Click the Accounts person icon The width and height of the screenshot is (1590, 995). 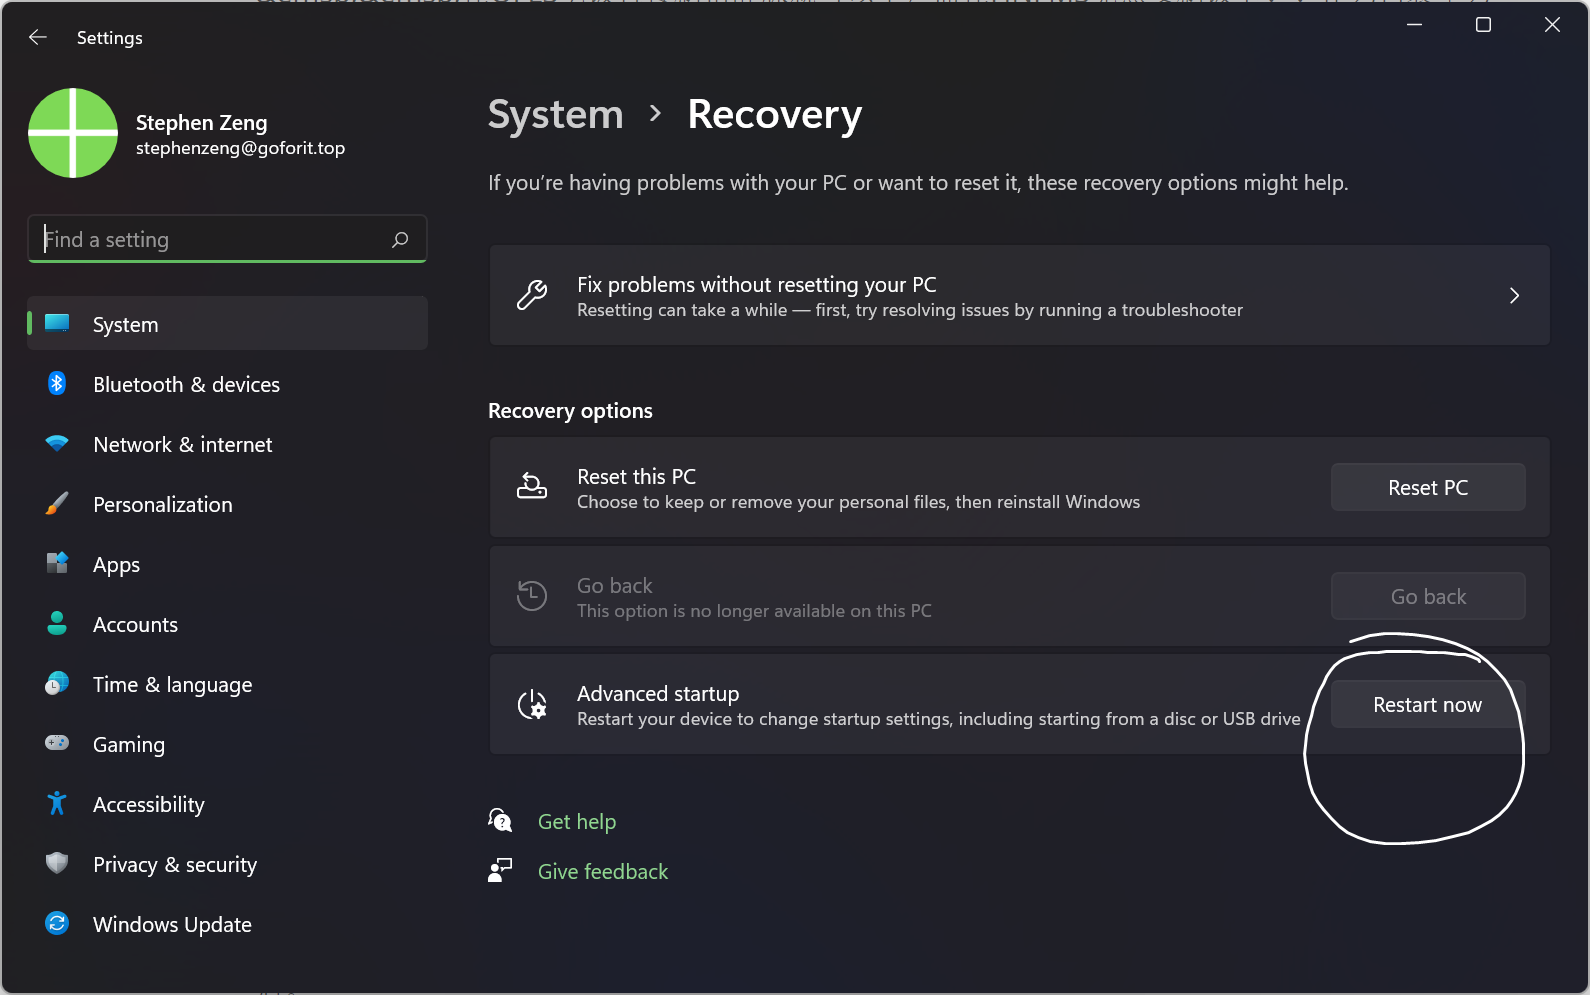point(57,623)
